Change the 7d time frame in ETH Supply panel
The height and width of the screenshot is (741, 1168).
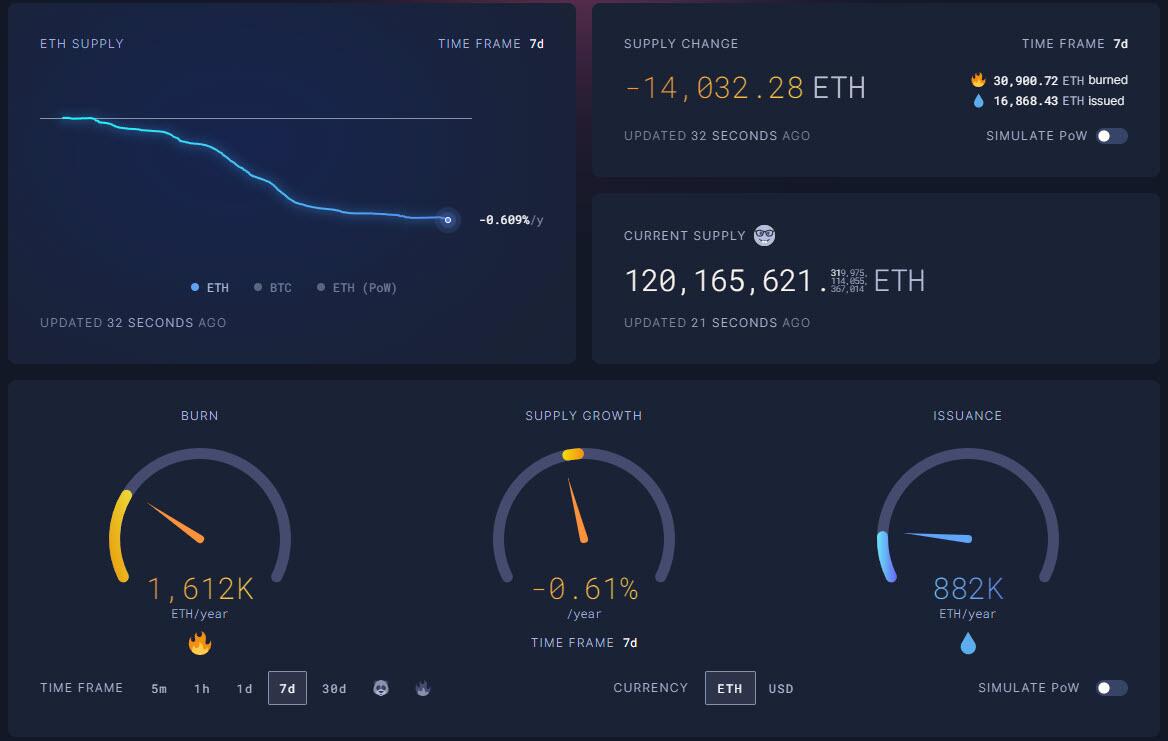tap(536, 44)
